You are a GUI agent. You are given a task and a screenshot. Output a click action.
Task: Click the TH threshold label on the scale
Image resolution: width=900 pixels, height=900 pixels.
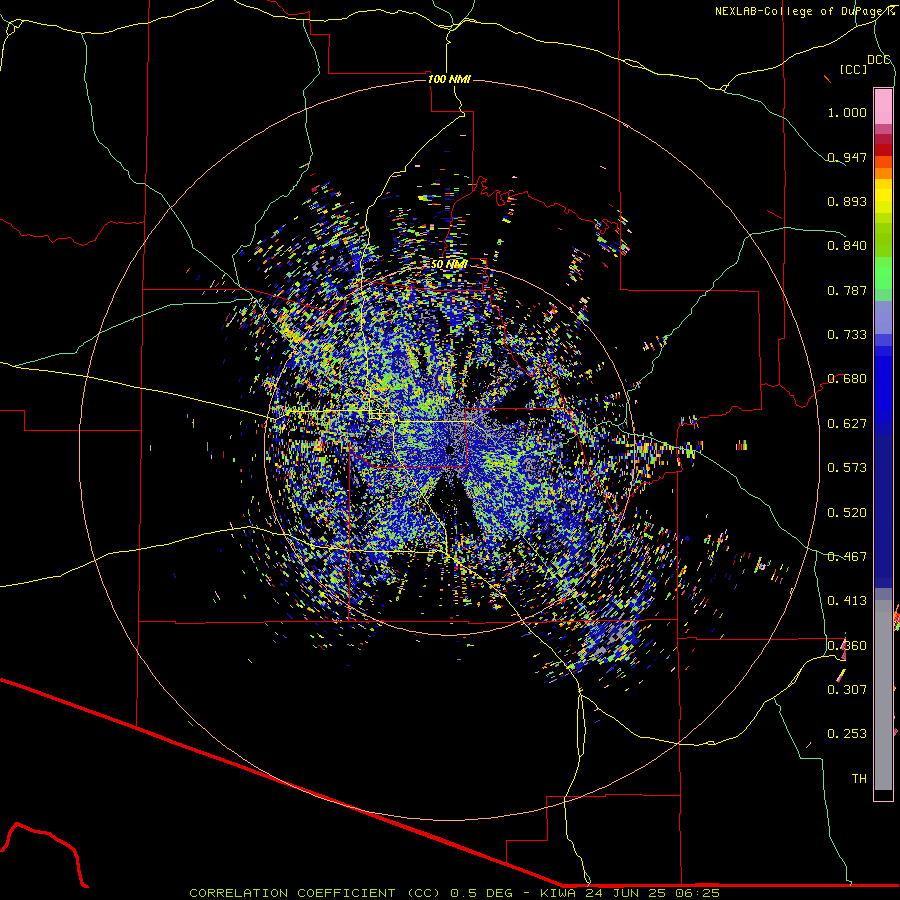coord(859,778)
